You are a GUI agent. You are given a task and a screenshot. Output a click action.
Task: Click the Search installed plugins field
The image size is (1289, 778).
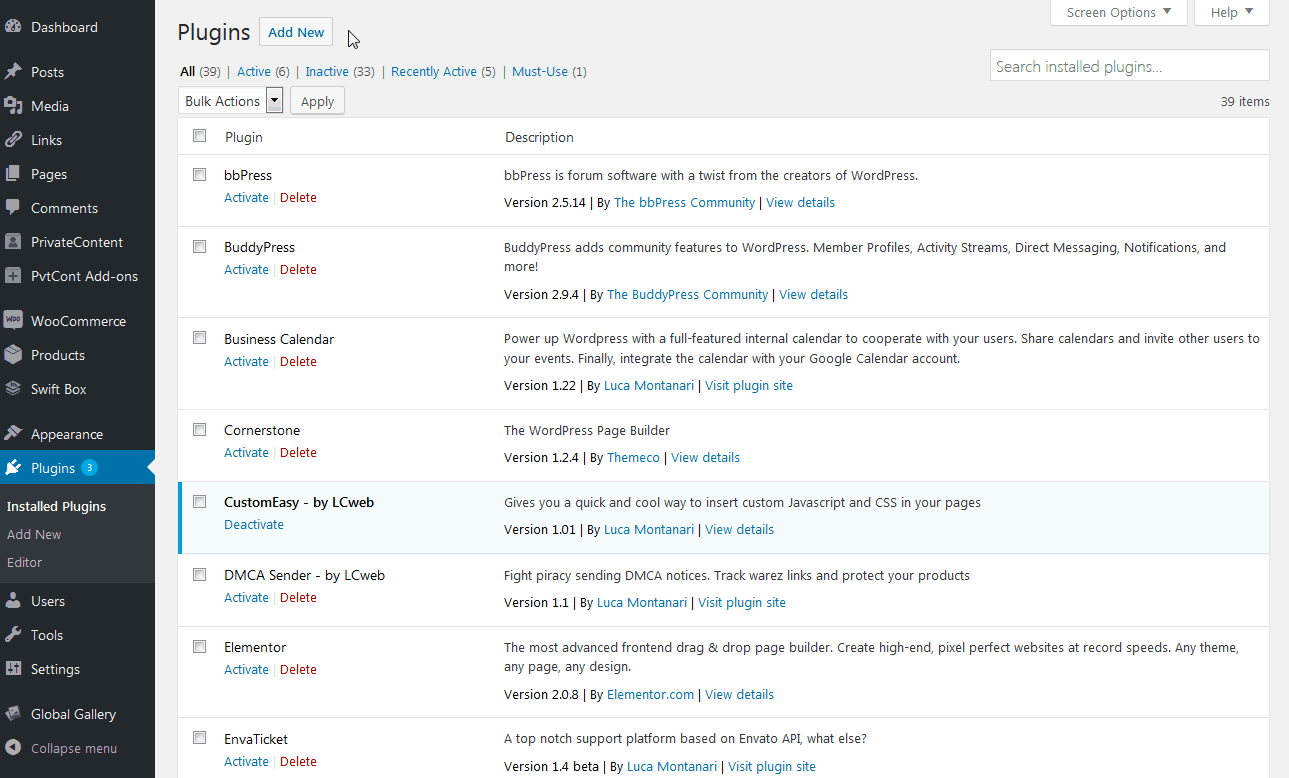click(1130, 66)
